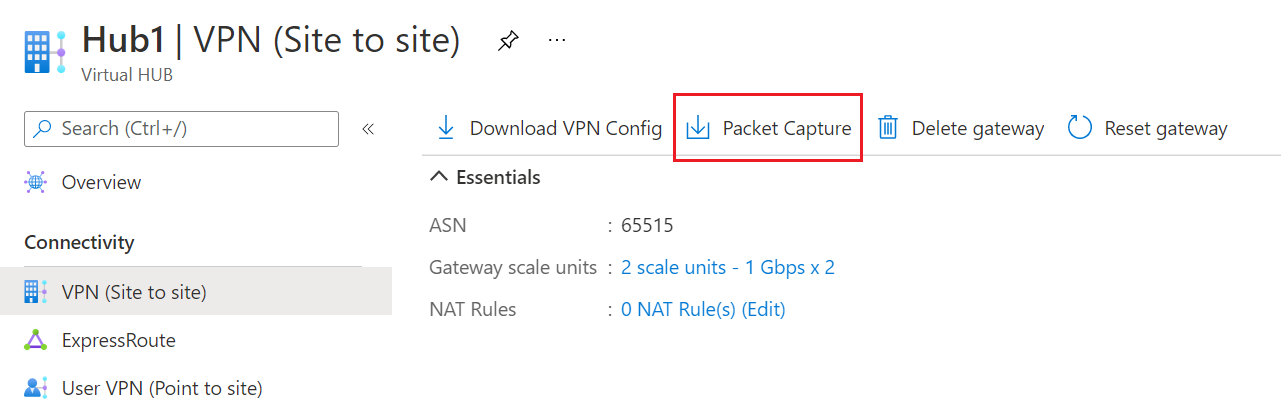Viewport: 1281px width, 406px height.
Task: Open VPN (Site to site) menu item
Action: [134, 292]
